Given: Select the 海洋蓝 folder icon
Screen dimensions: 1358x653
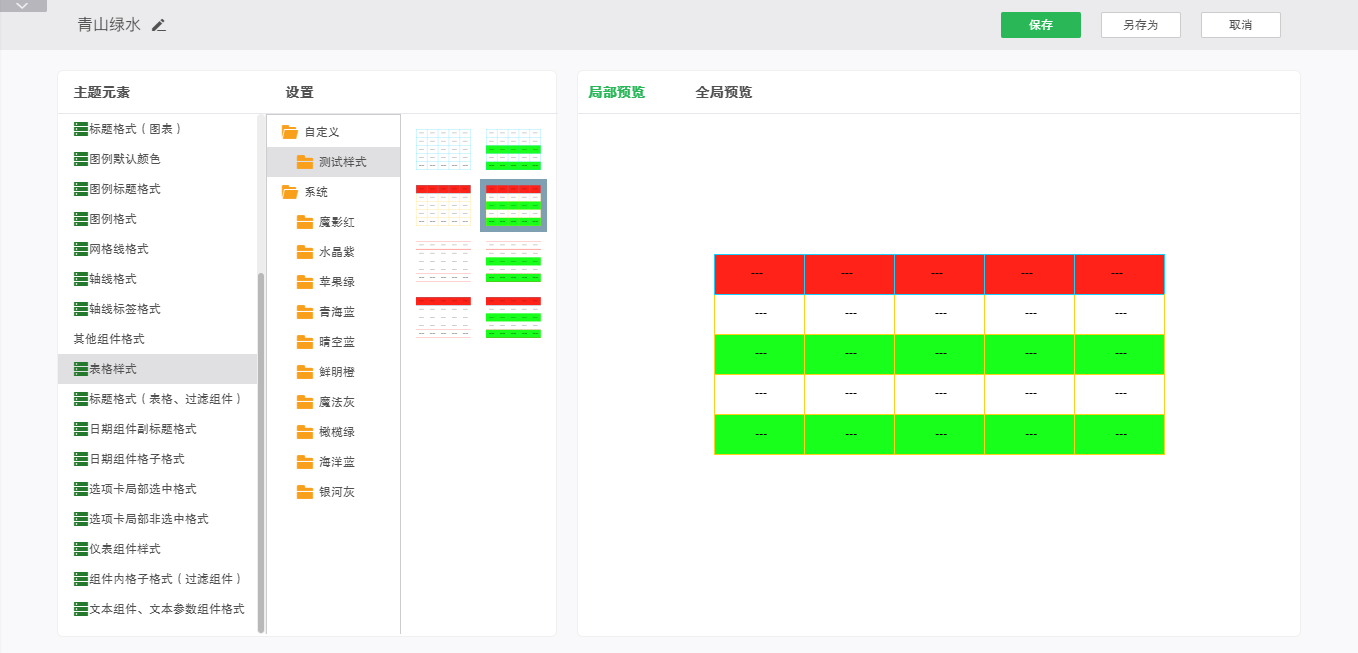Looking at the screenshot, I should [x=305, y=462].
